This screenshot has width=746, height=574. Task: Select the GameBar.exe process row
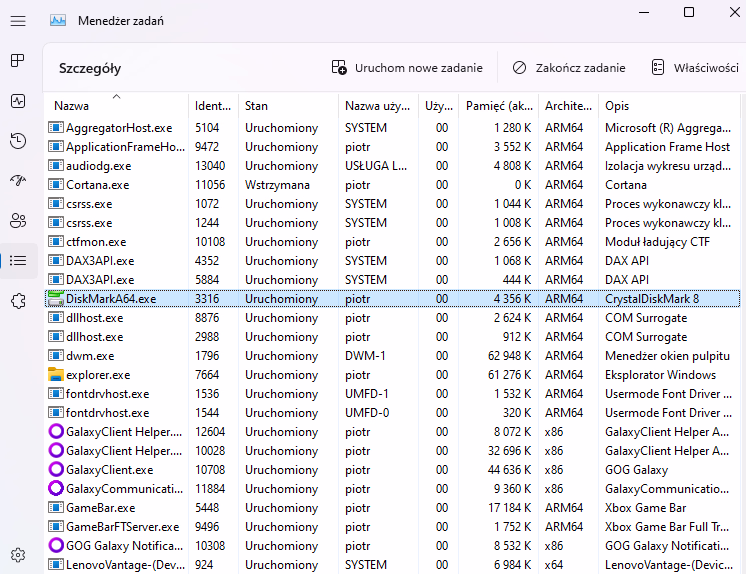pos(99,508)
